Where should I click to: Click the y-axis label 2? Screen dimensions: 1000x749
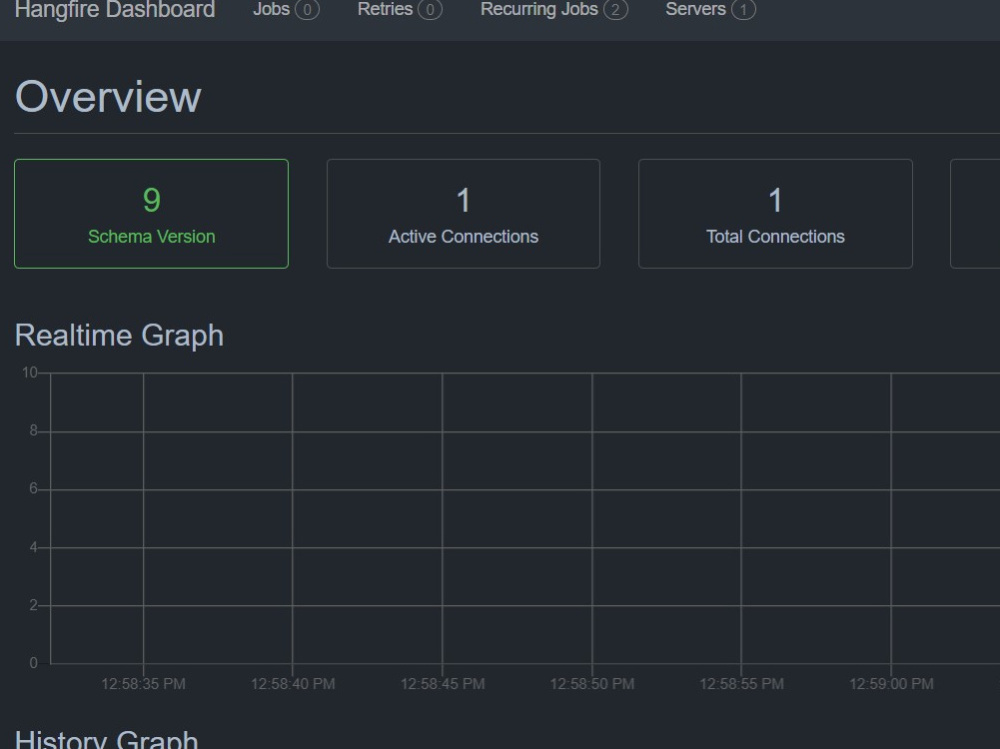tap(34, 605)
